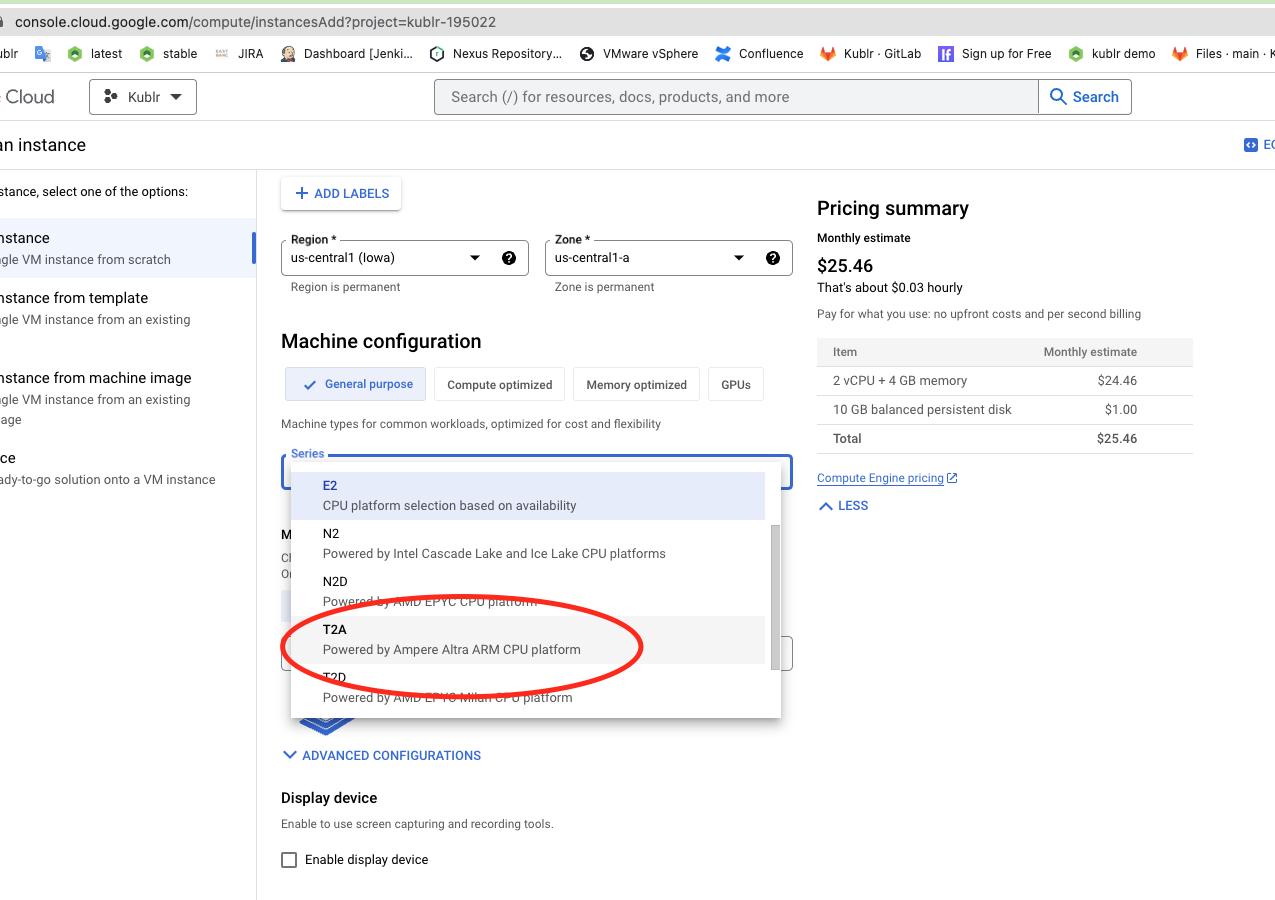Click the '10 GB balanced persistent disk' row
Image resolution: width=1275 pixels, height=900 pixels.
pyautogui.click(x=1005, y=410)
